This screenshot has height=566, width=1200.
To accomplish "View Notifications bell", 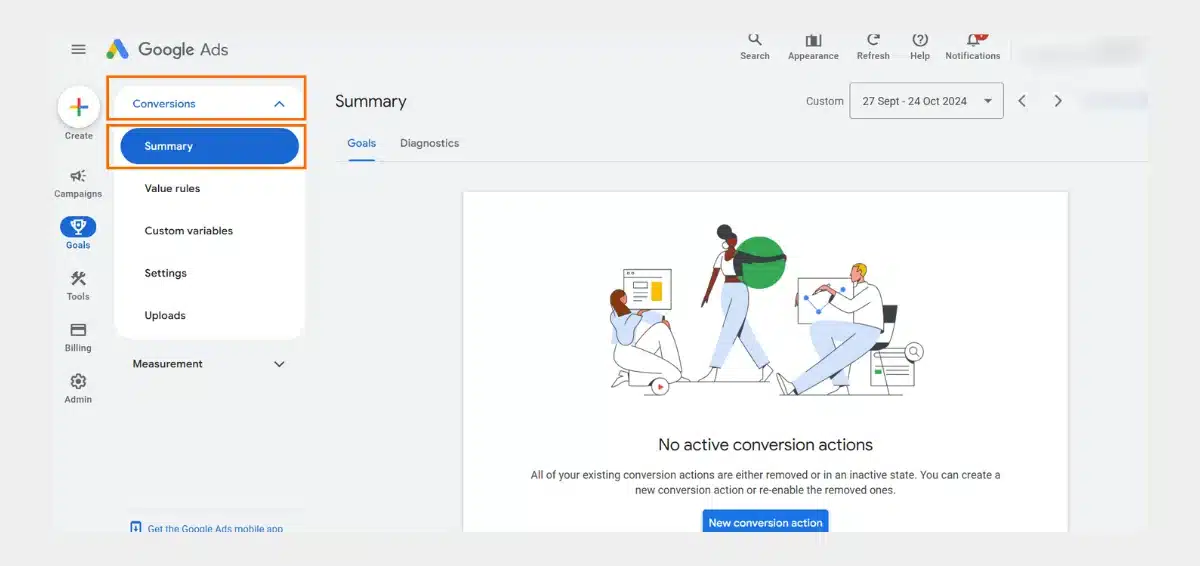I will 973,46.
